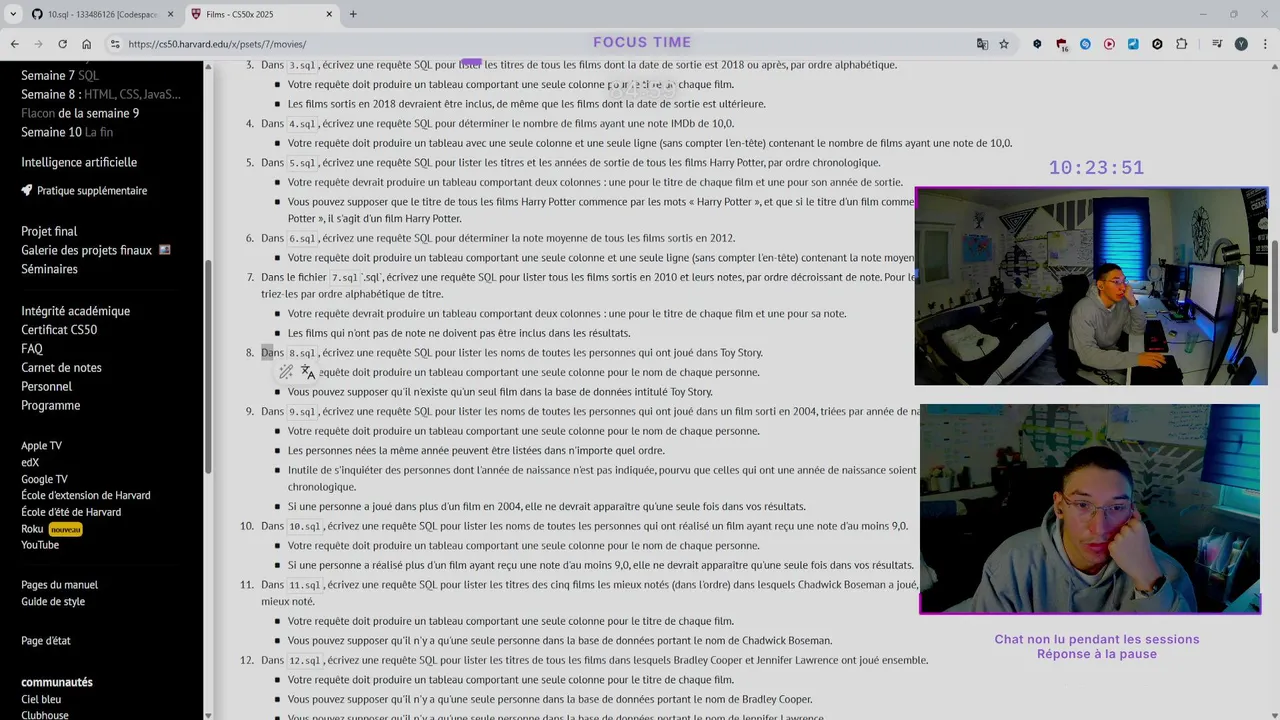
Task: Open the Chrome three-dot menu
Action: [1264, 44]
